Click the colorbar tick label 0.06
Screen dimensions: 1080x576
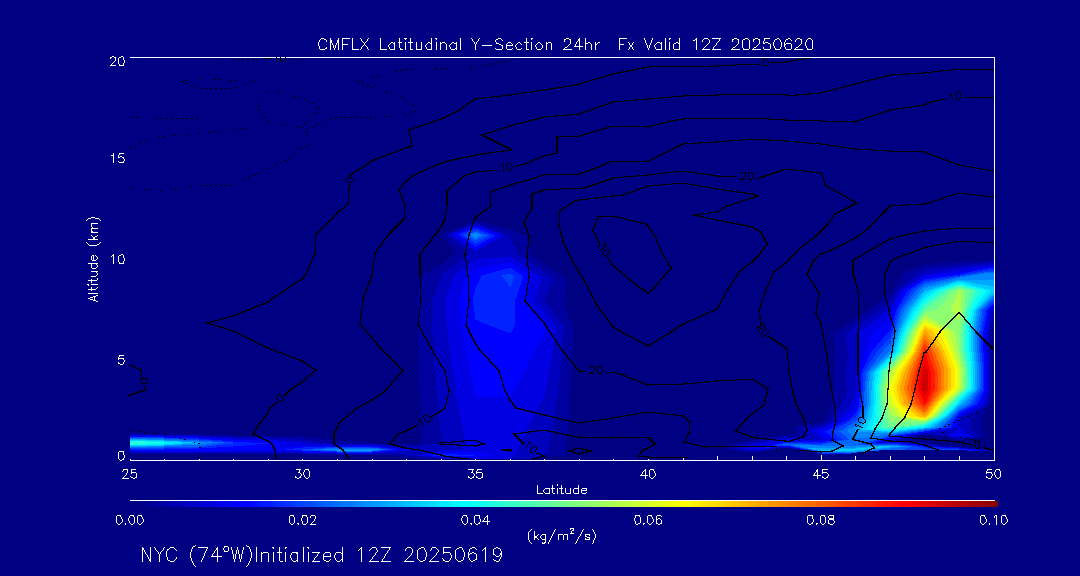click(x=649, y=520)
